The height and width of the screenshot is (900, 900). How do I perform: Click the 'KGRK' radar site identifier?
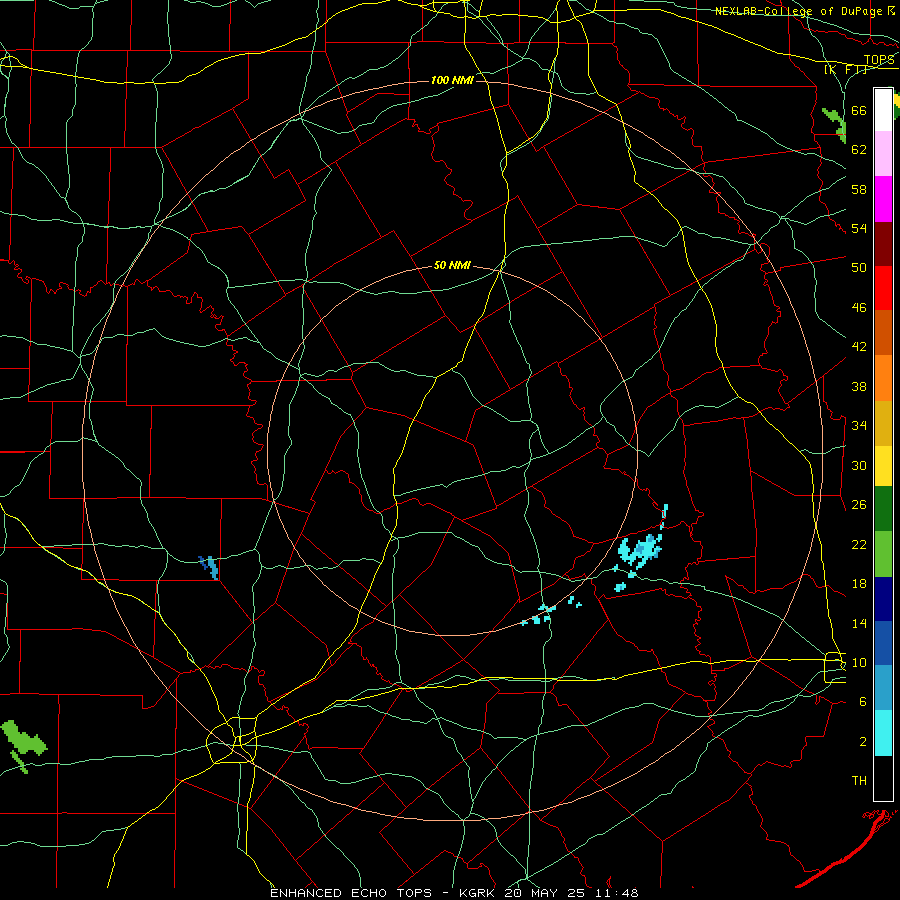click(x=477, y=893)
